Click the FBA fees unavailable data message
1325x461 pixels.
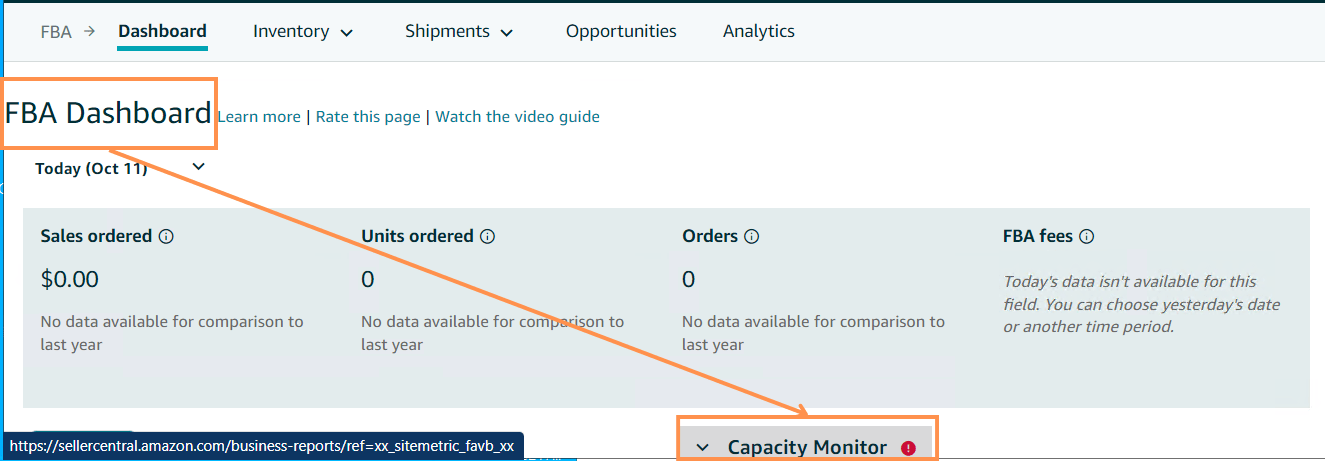[x=1143, y=304]
